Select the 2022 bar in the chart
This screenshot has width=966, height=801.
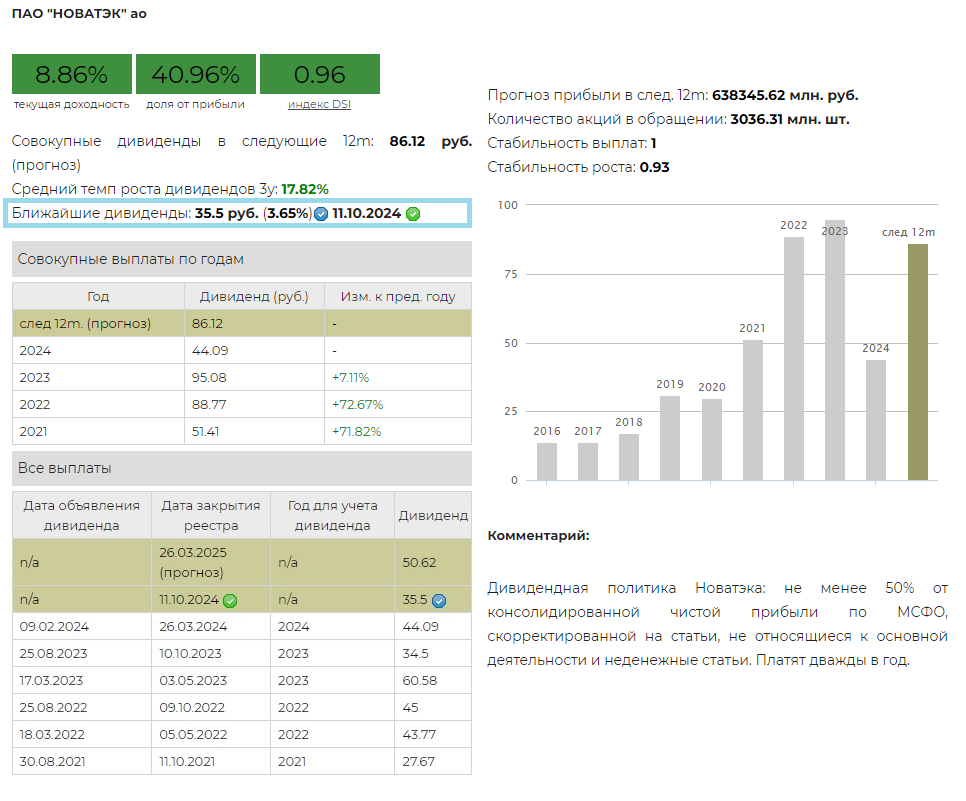click(794, 358)
